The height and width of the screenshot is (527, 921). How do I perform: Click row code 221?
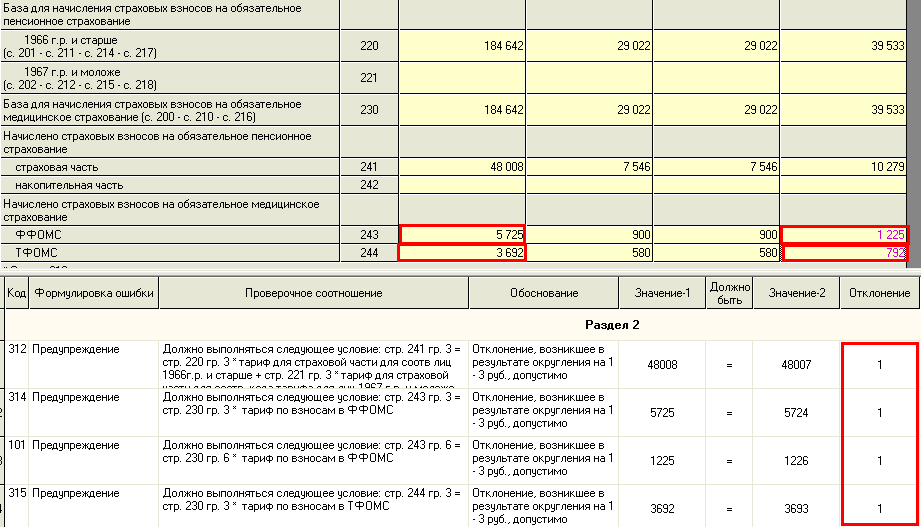pyautogui.click(x=369, y=78)
